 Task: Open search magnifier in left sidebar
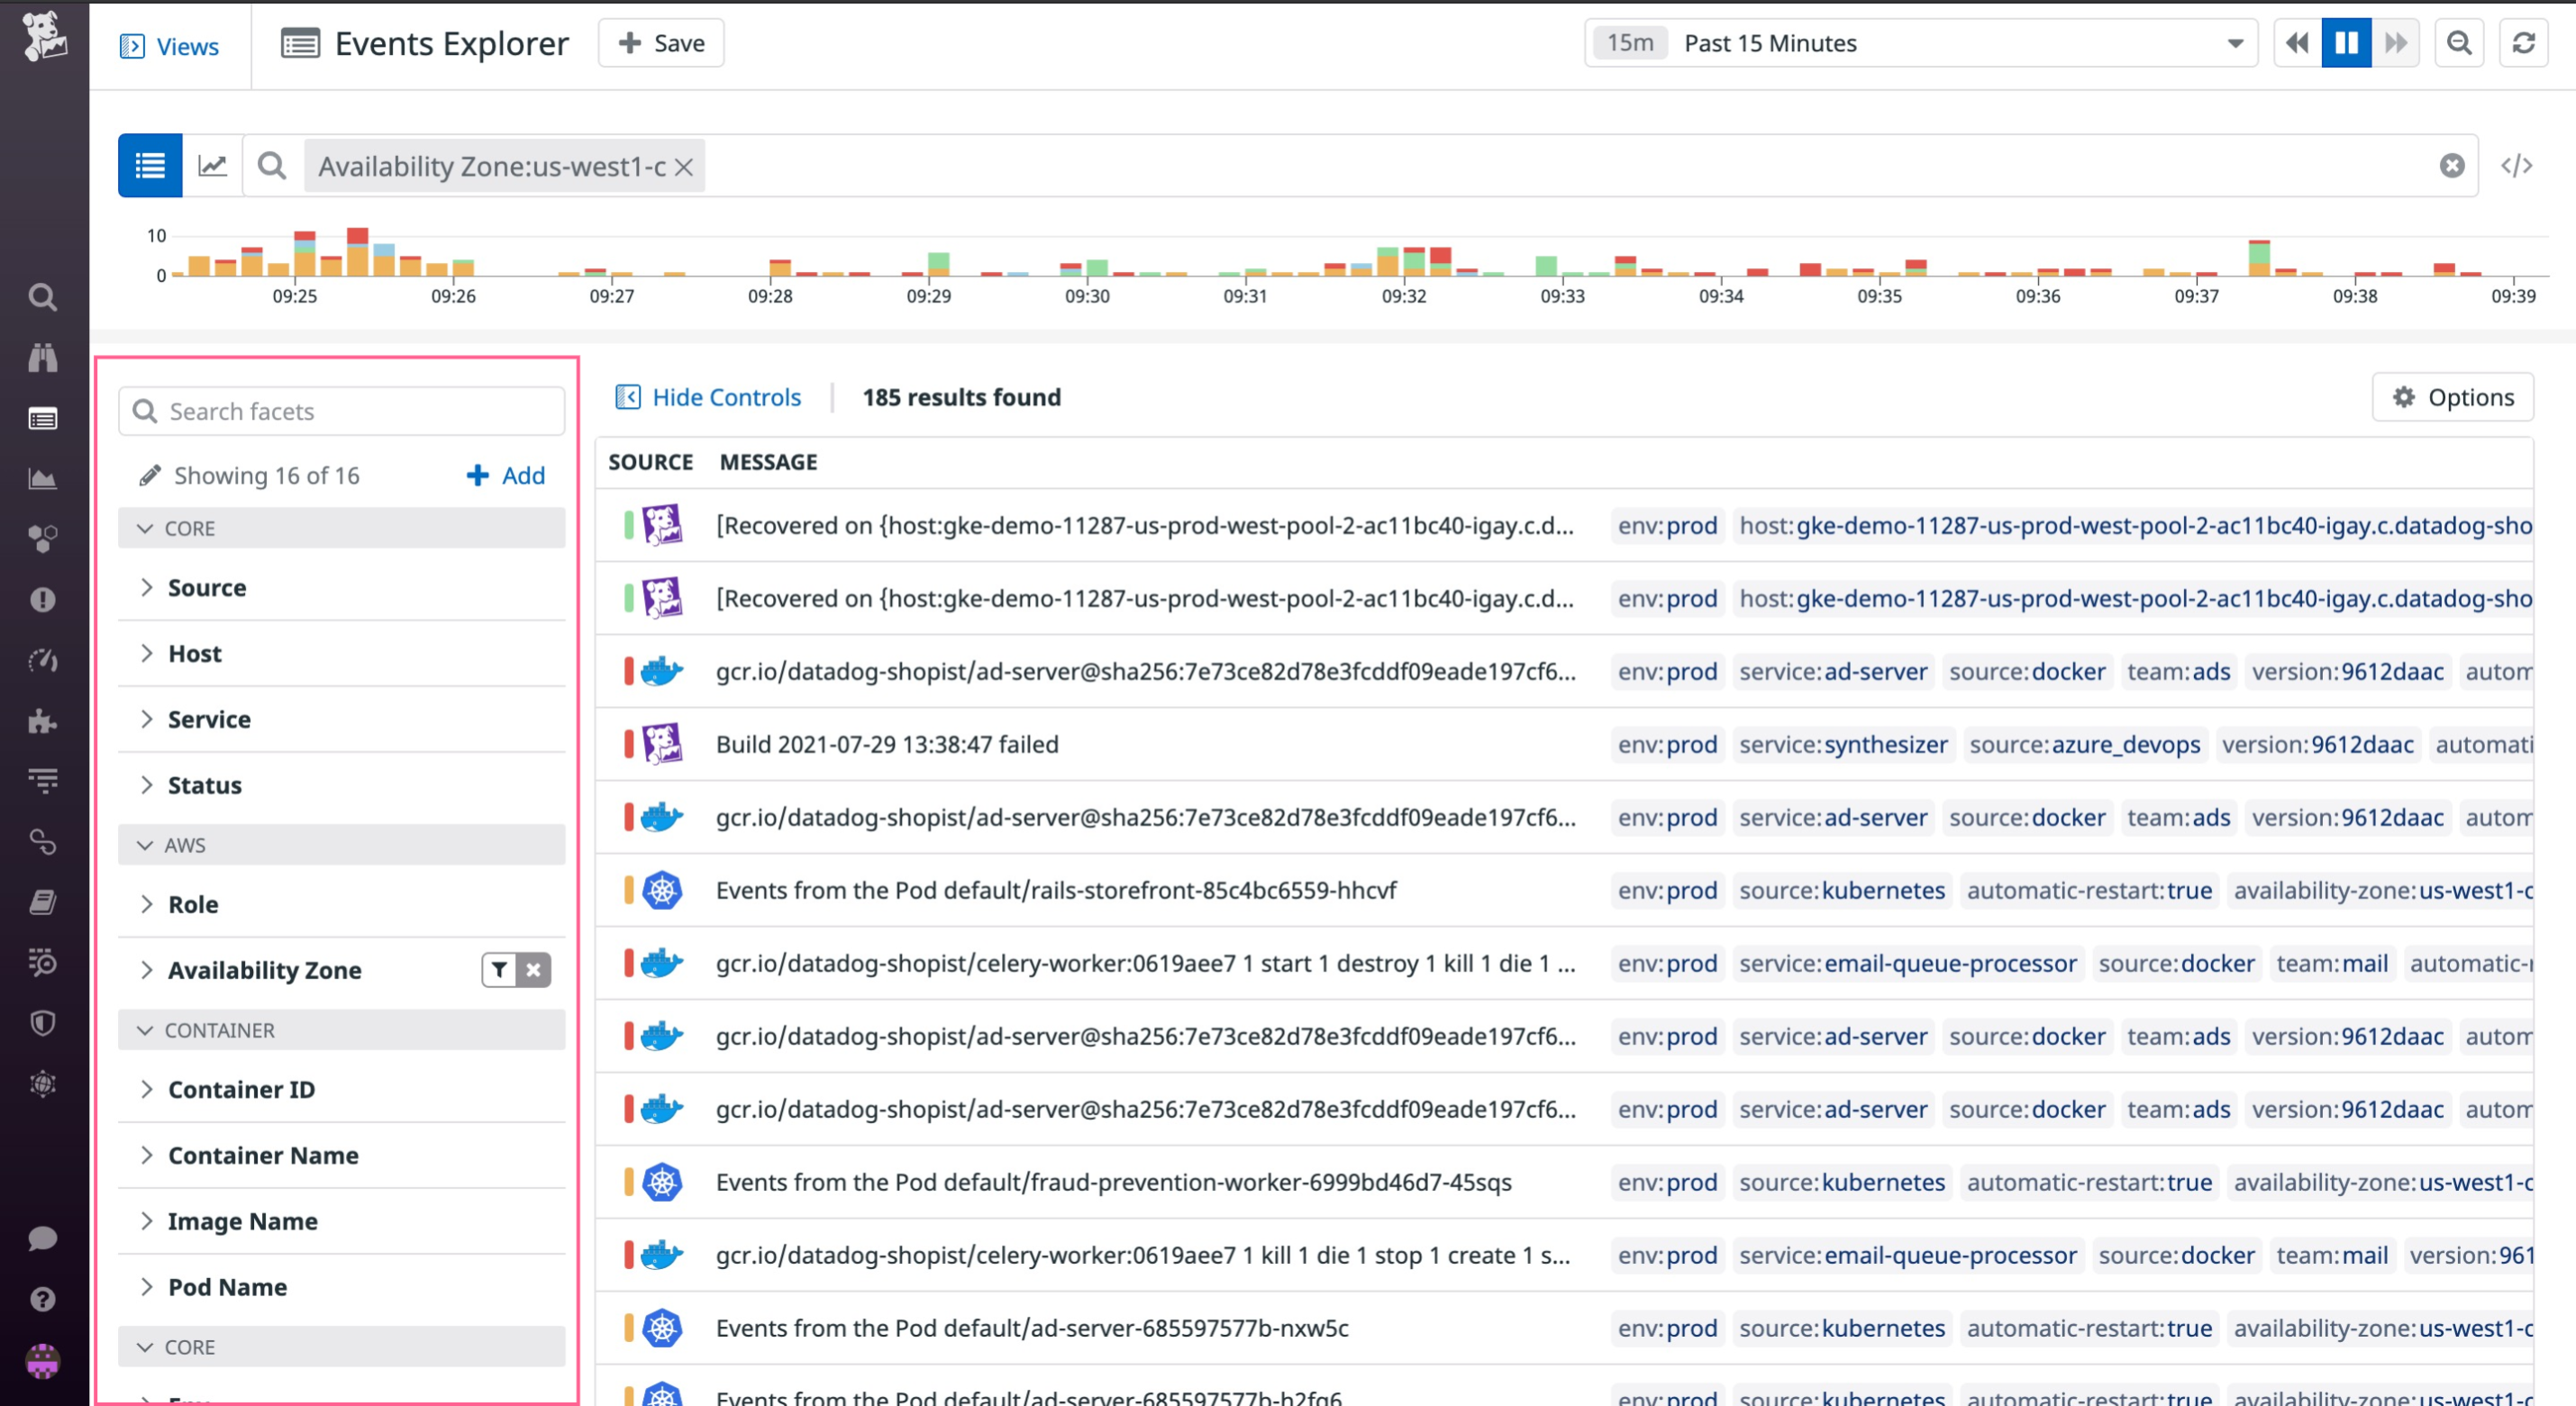(43, 297)
